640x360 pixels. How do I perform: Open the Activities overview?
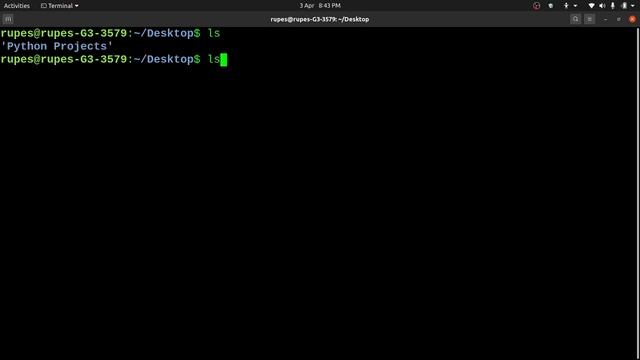[17, 6]
